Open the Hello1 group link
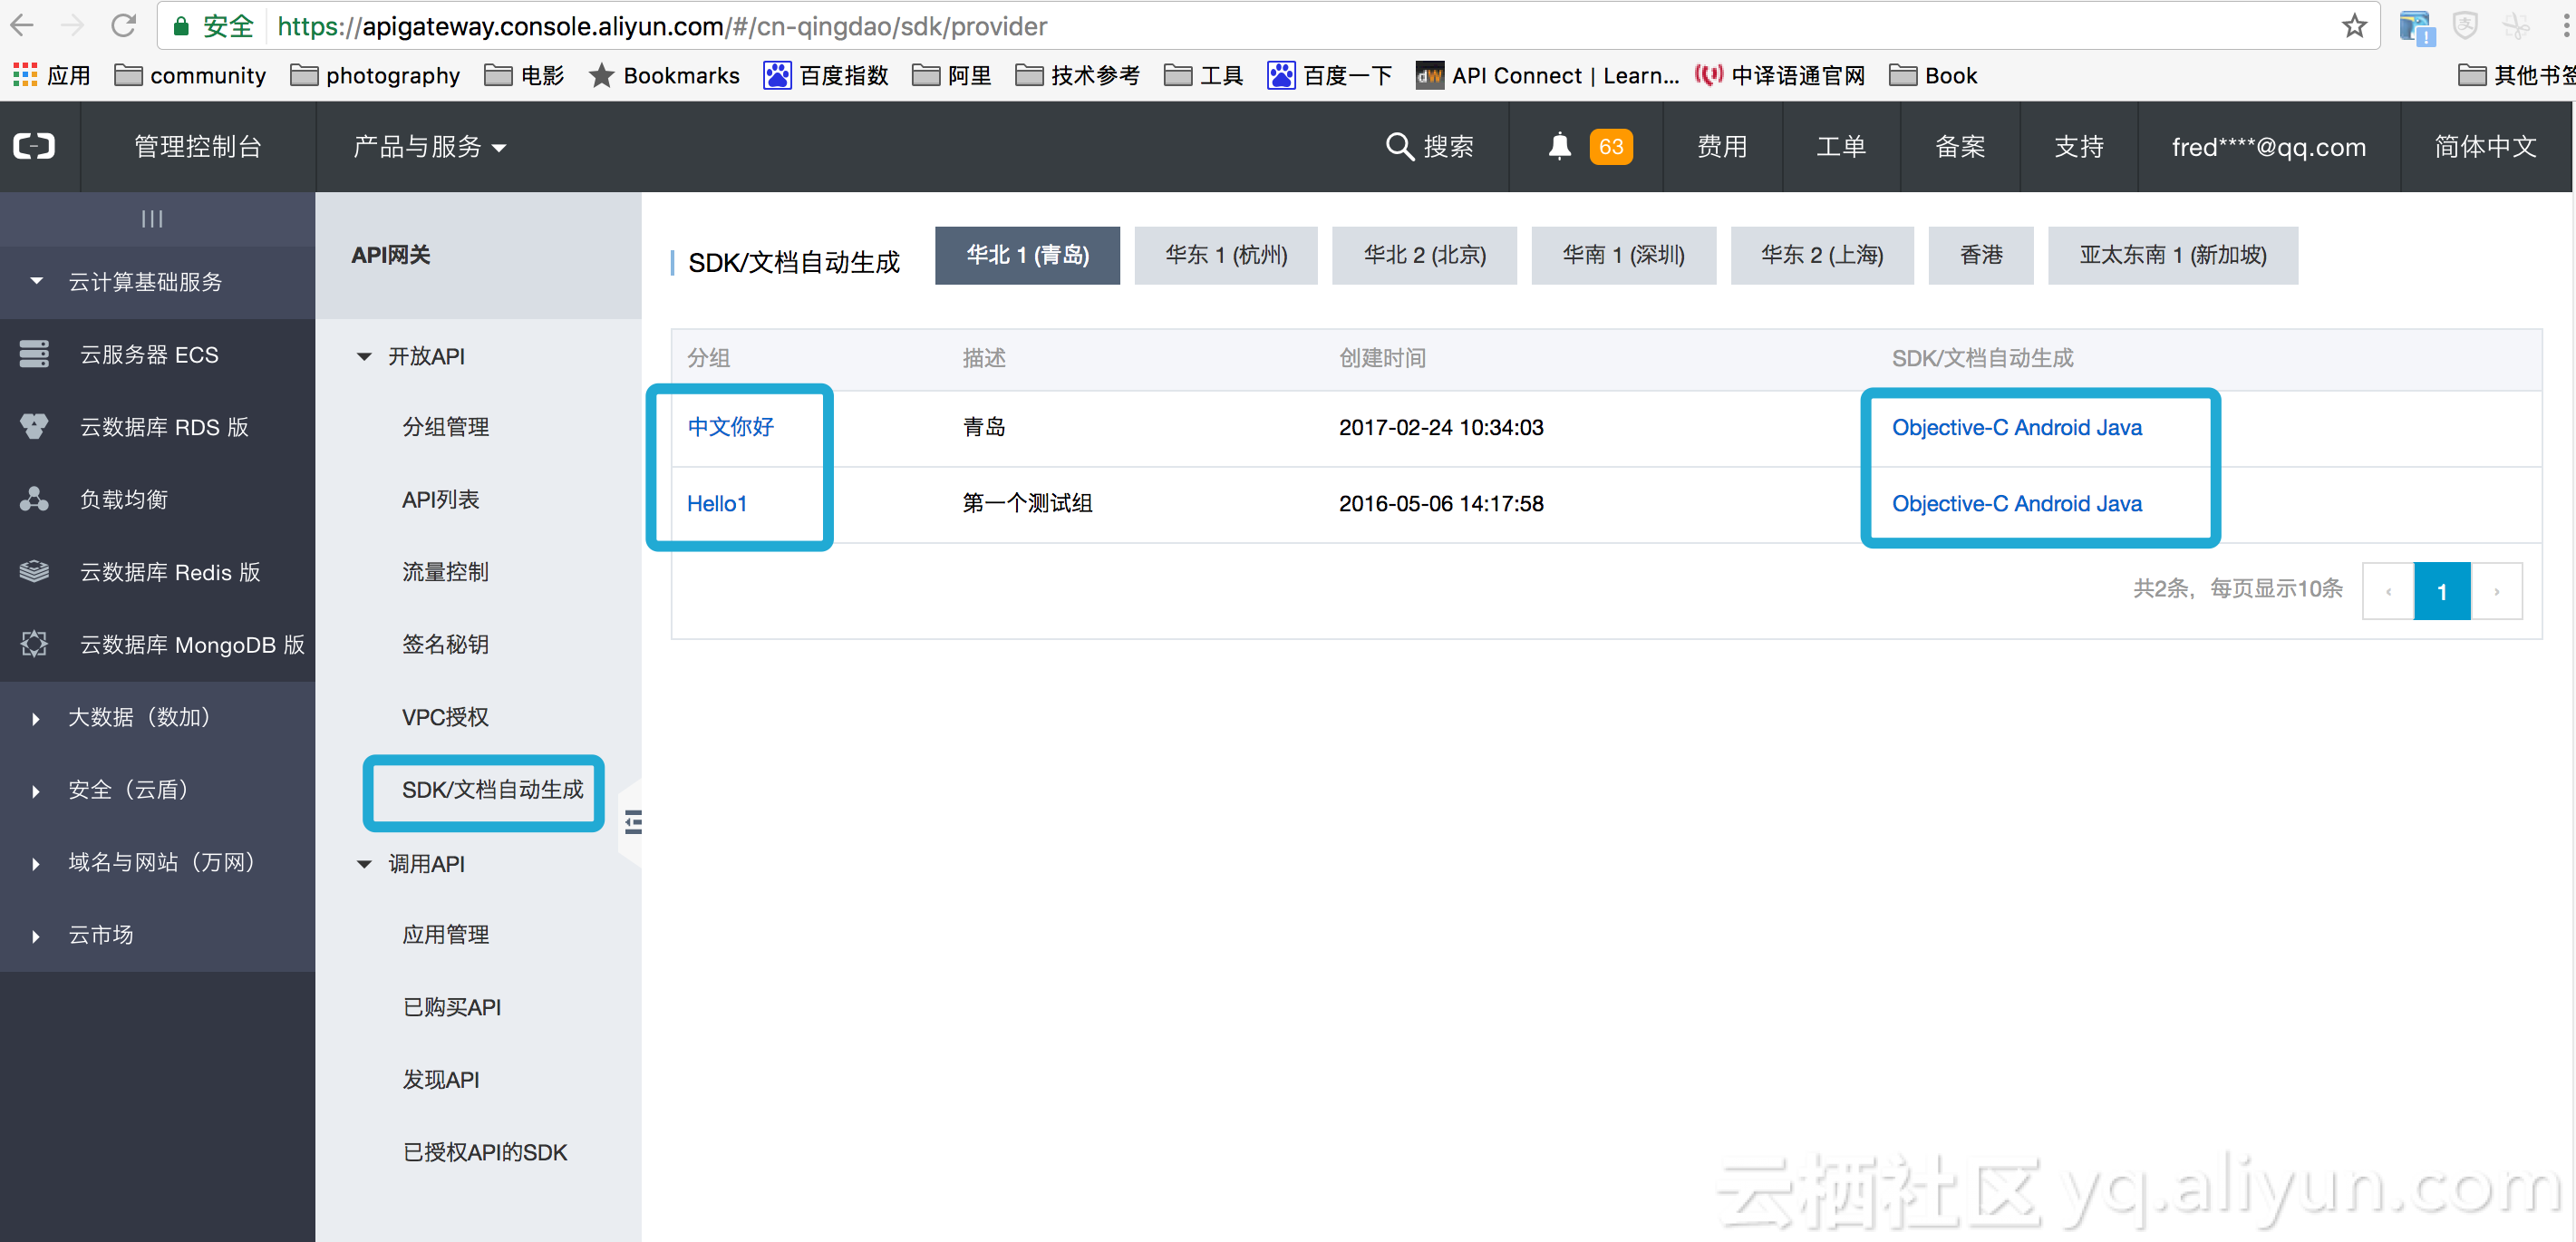Screen dimensions: 2576x1242 716,503
